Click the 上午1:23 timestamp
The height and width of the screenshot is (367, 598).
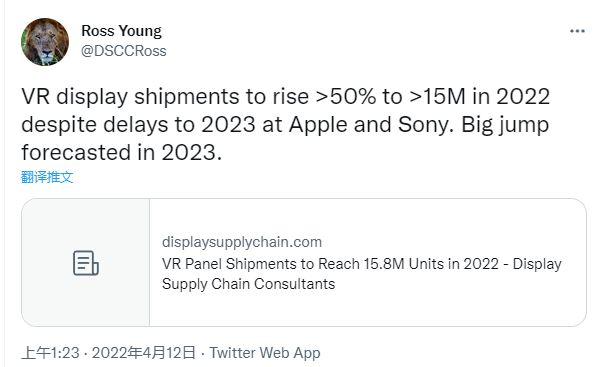point(50,353)
